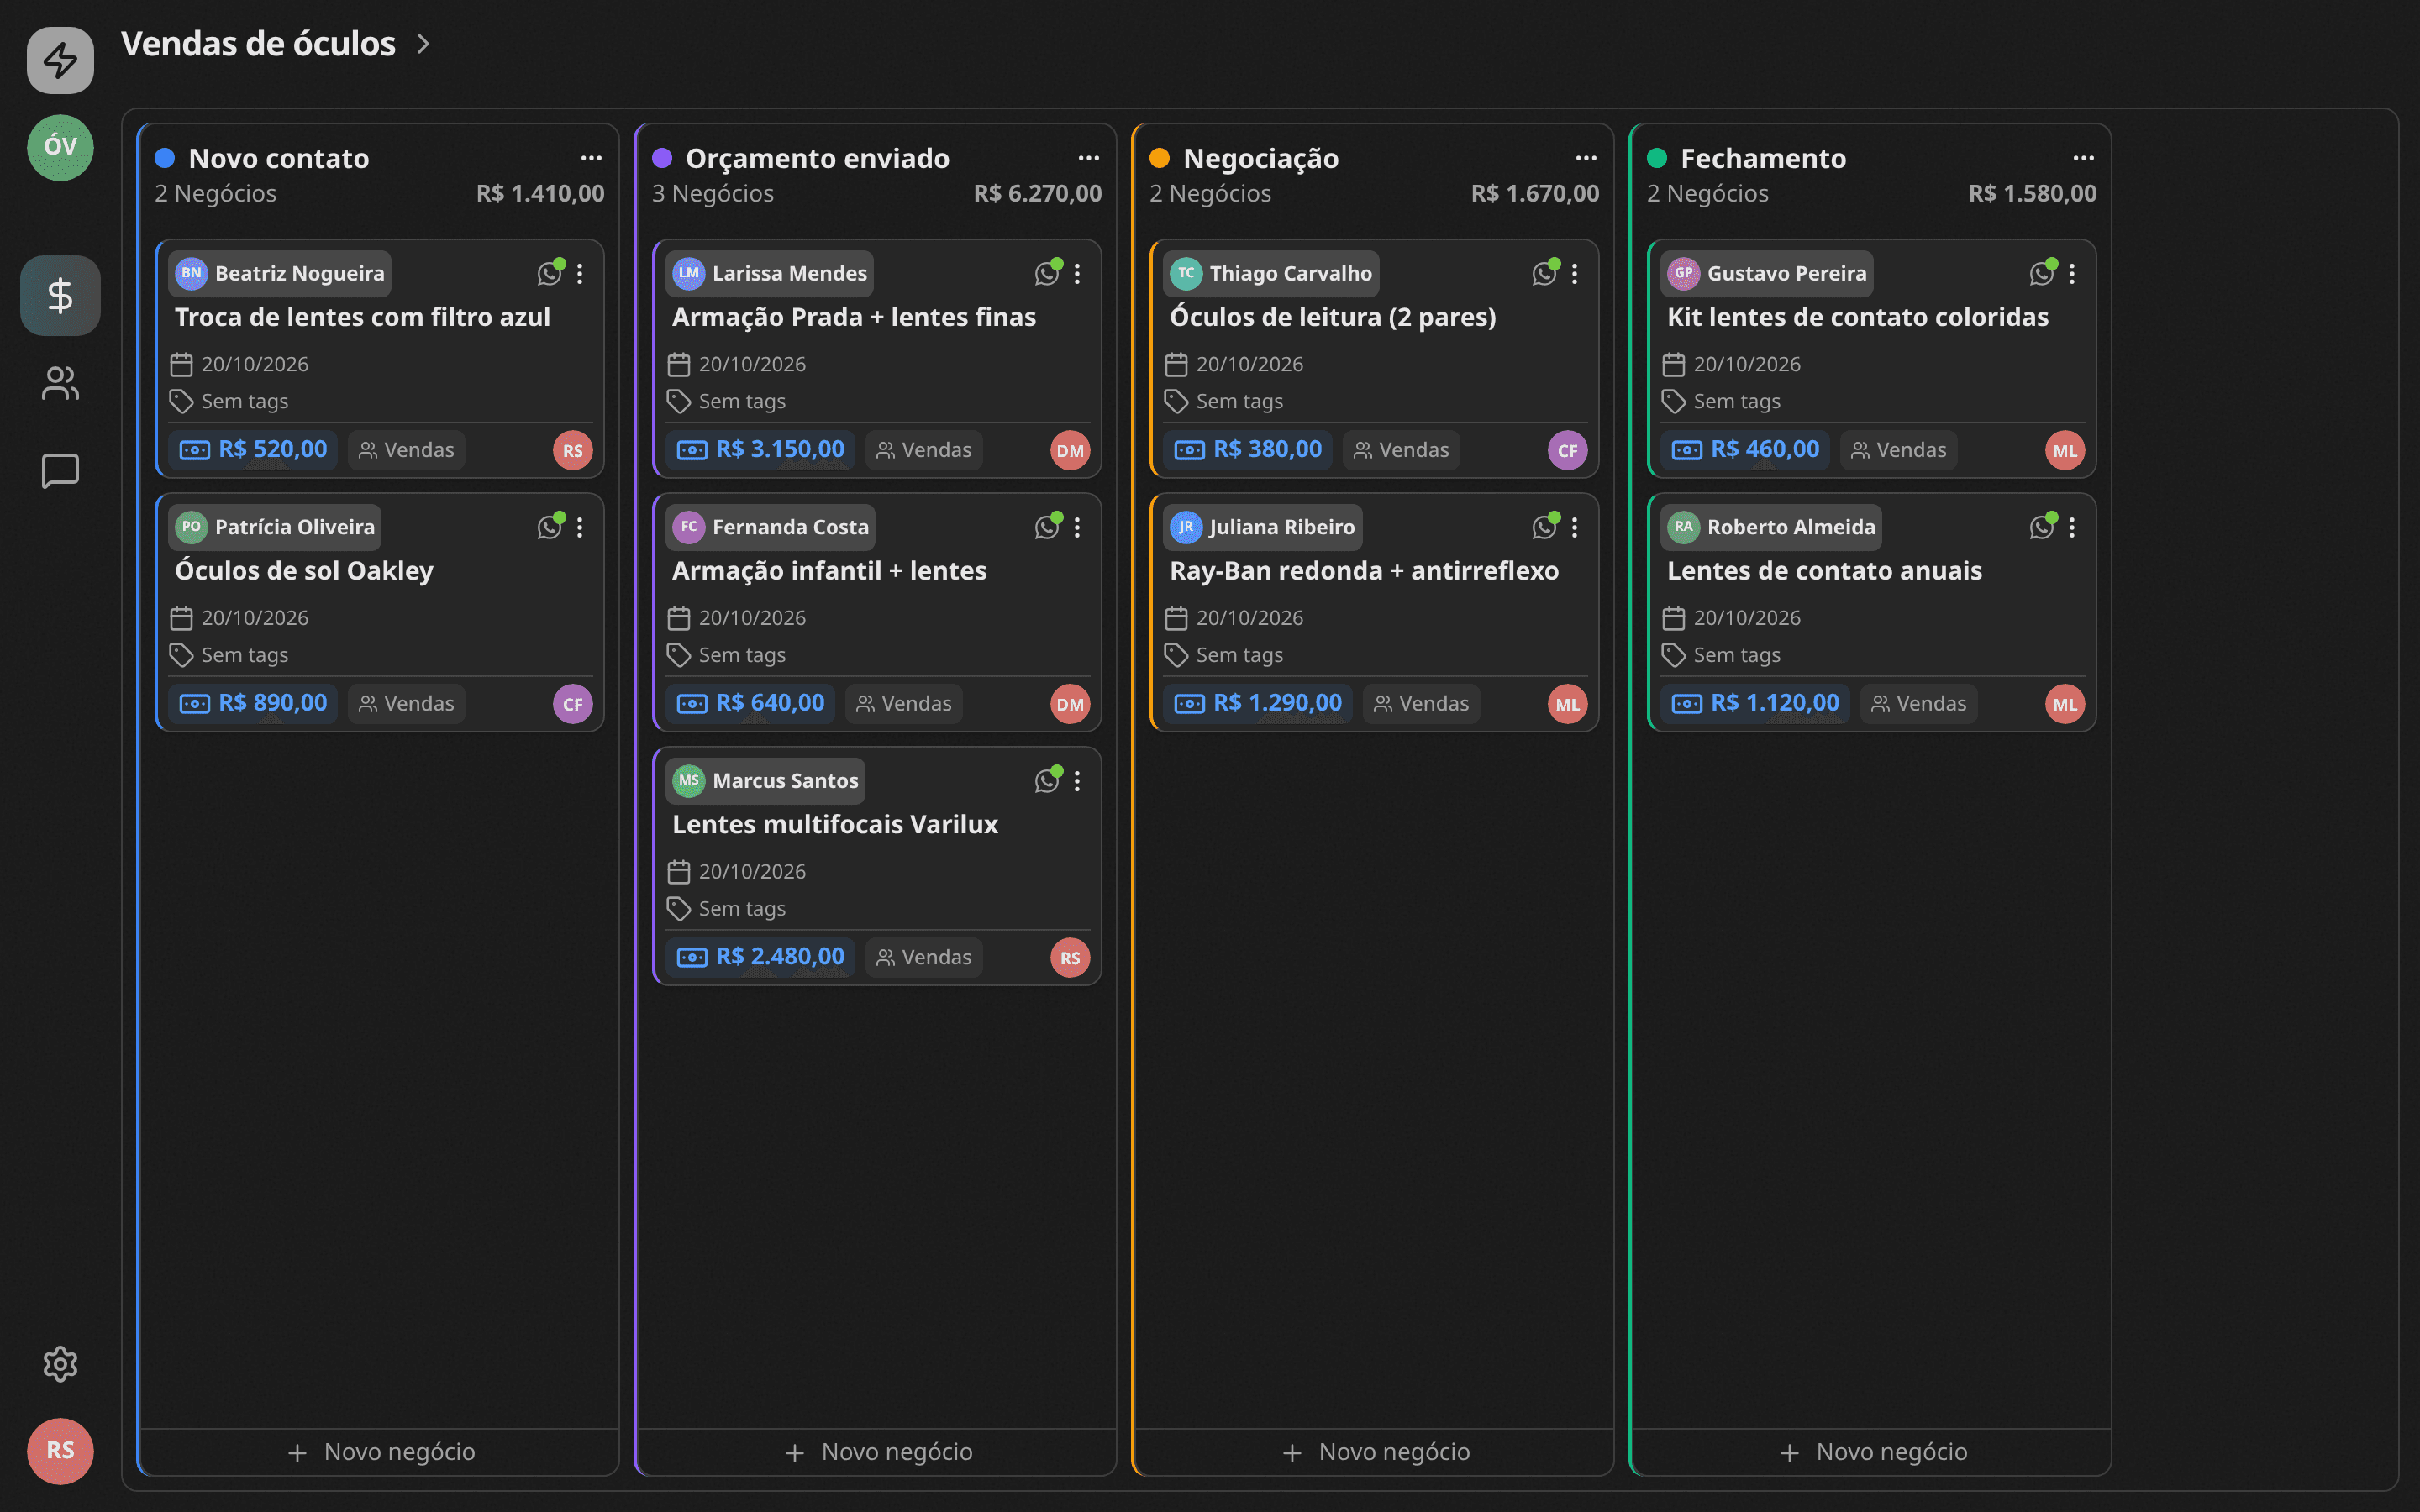Add Novo negócio in Orçamento enviado column

tap(877, 1452)
